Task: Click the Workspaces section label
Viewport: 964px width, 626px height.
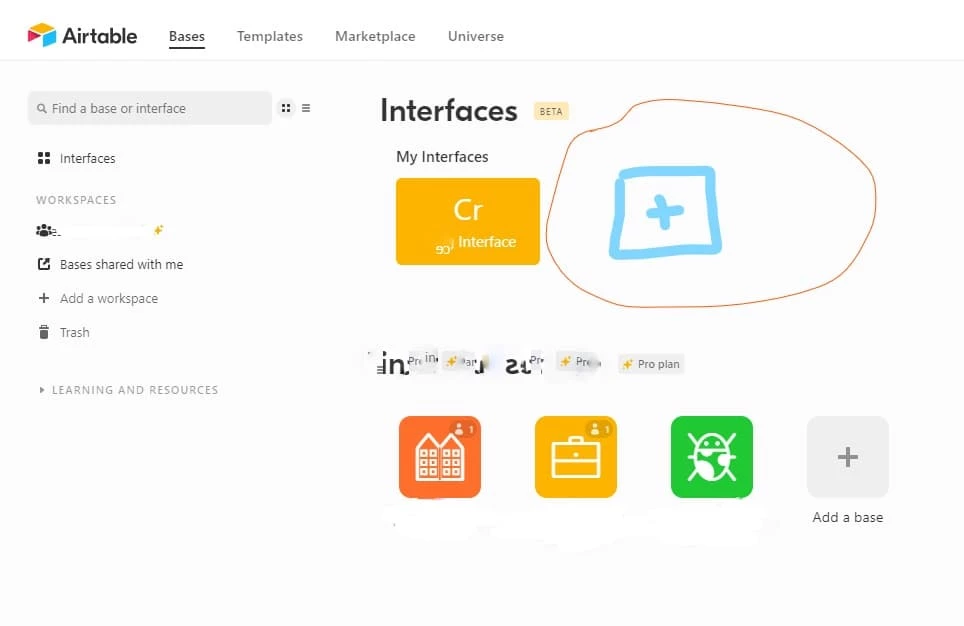Action: 76,200
